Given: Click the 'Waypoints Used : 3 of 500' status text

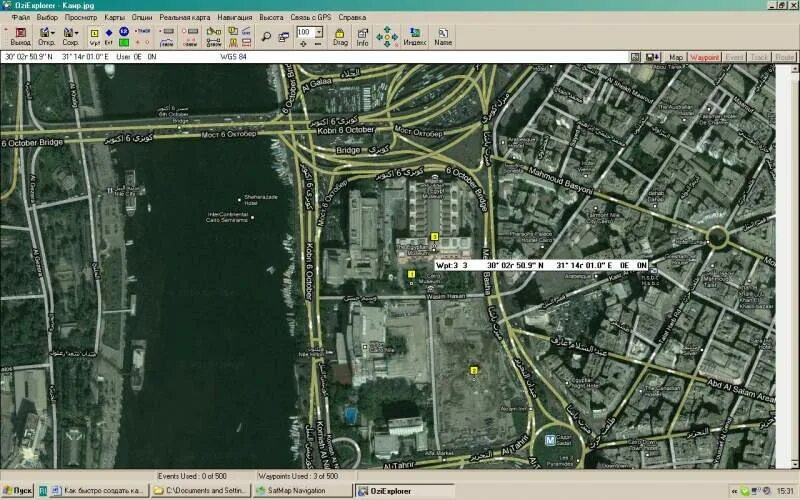Looking at the screenshot, I should click(298, 476).
